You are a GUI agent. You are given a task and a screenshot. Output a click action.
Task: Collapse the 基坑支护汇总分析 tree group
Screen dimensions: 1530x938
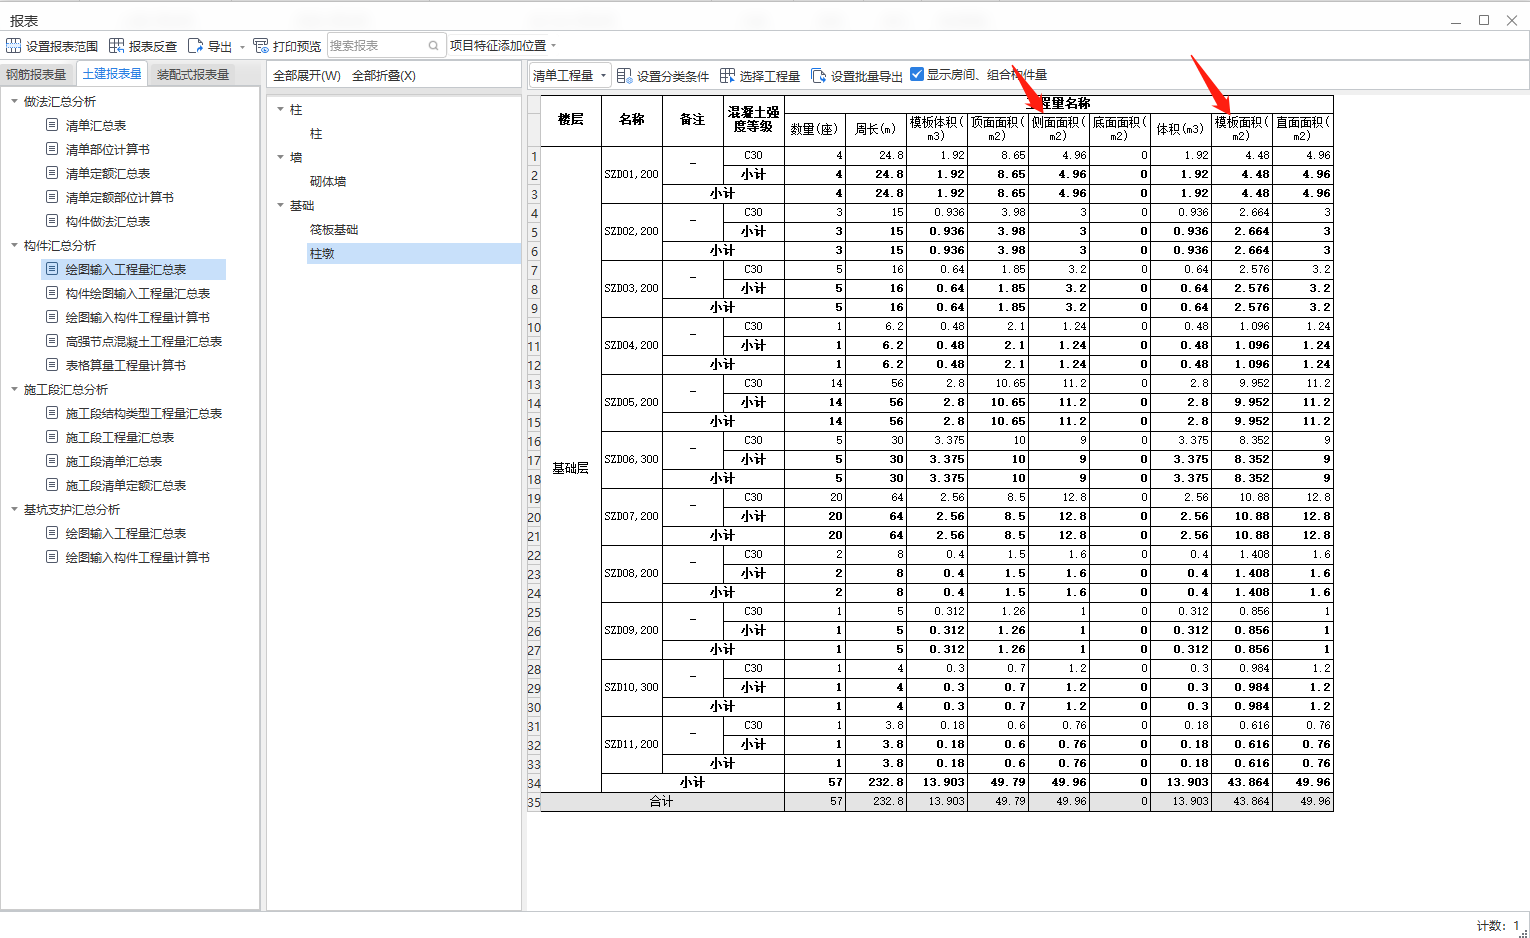(14, 509)
